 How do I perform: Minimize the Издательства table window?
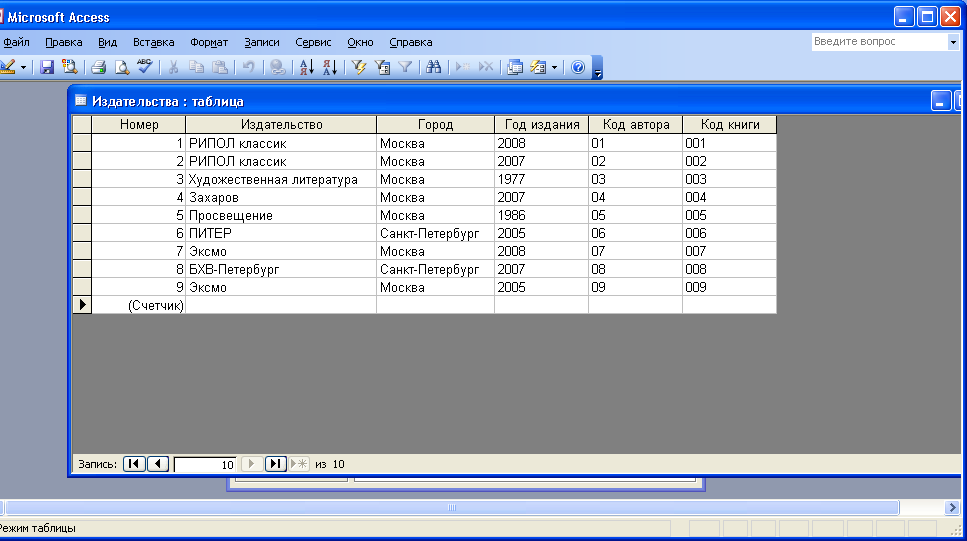(940, 101)
